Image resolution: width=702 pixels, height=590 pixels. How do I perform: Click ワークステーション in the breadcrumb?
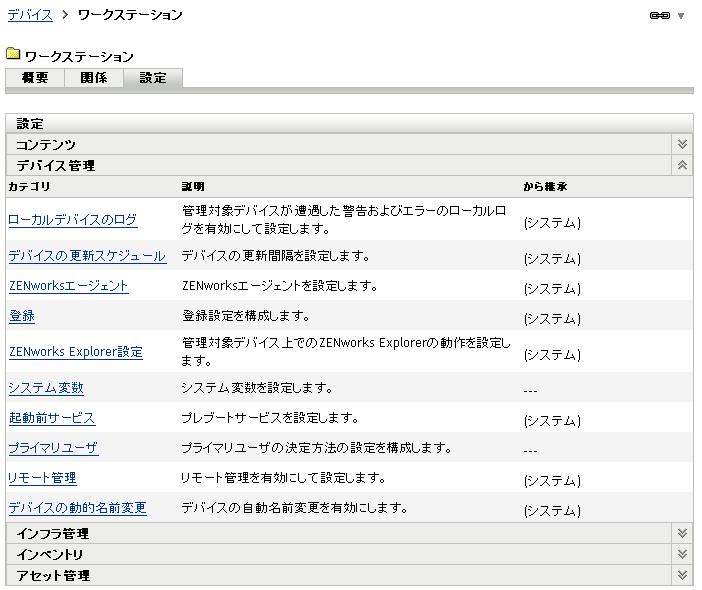pyautogui.click(x=130, y=15)
